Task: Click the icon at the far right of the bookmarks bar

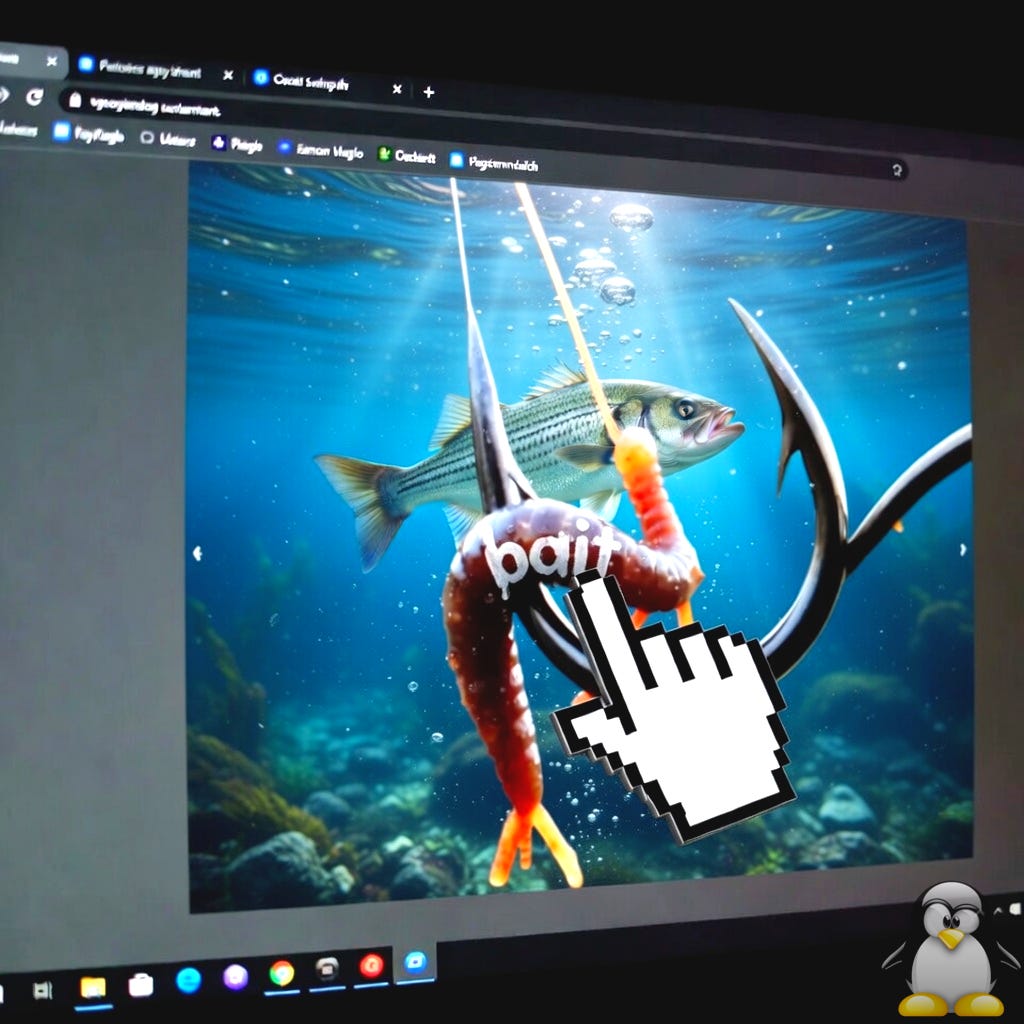Action: [897, 170]
